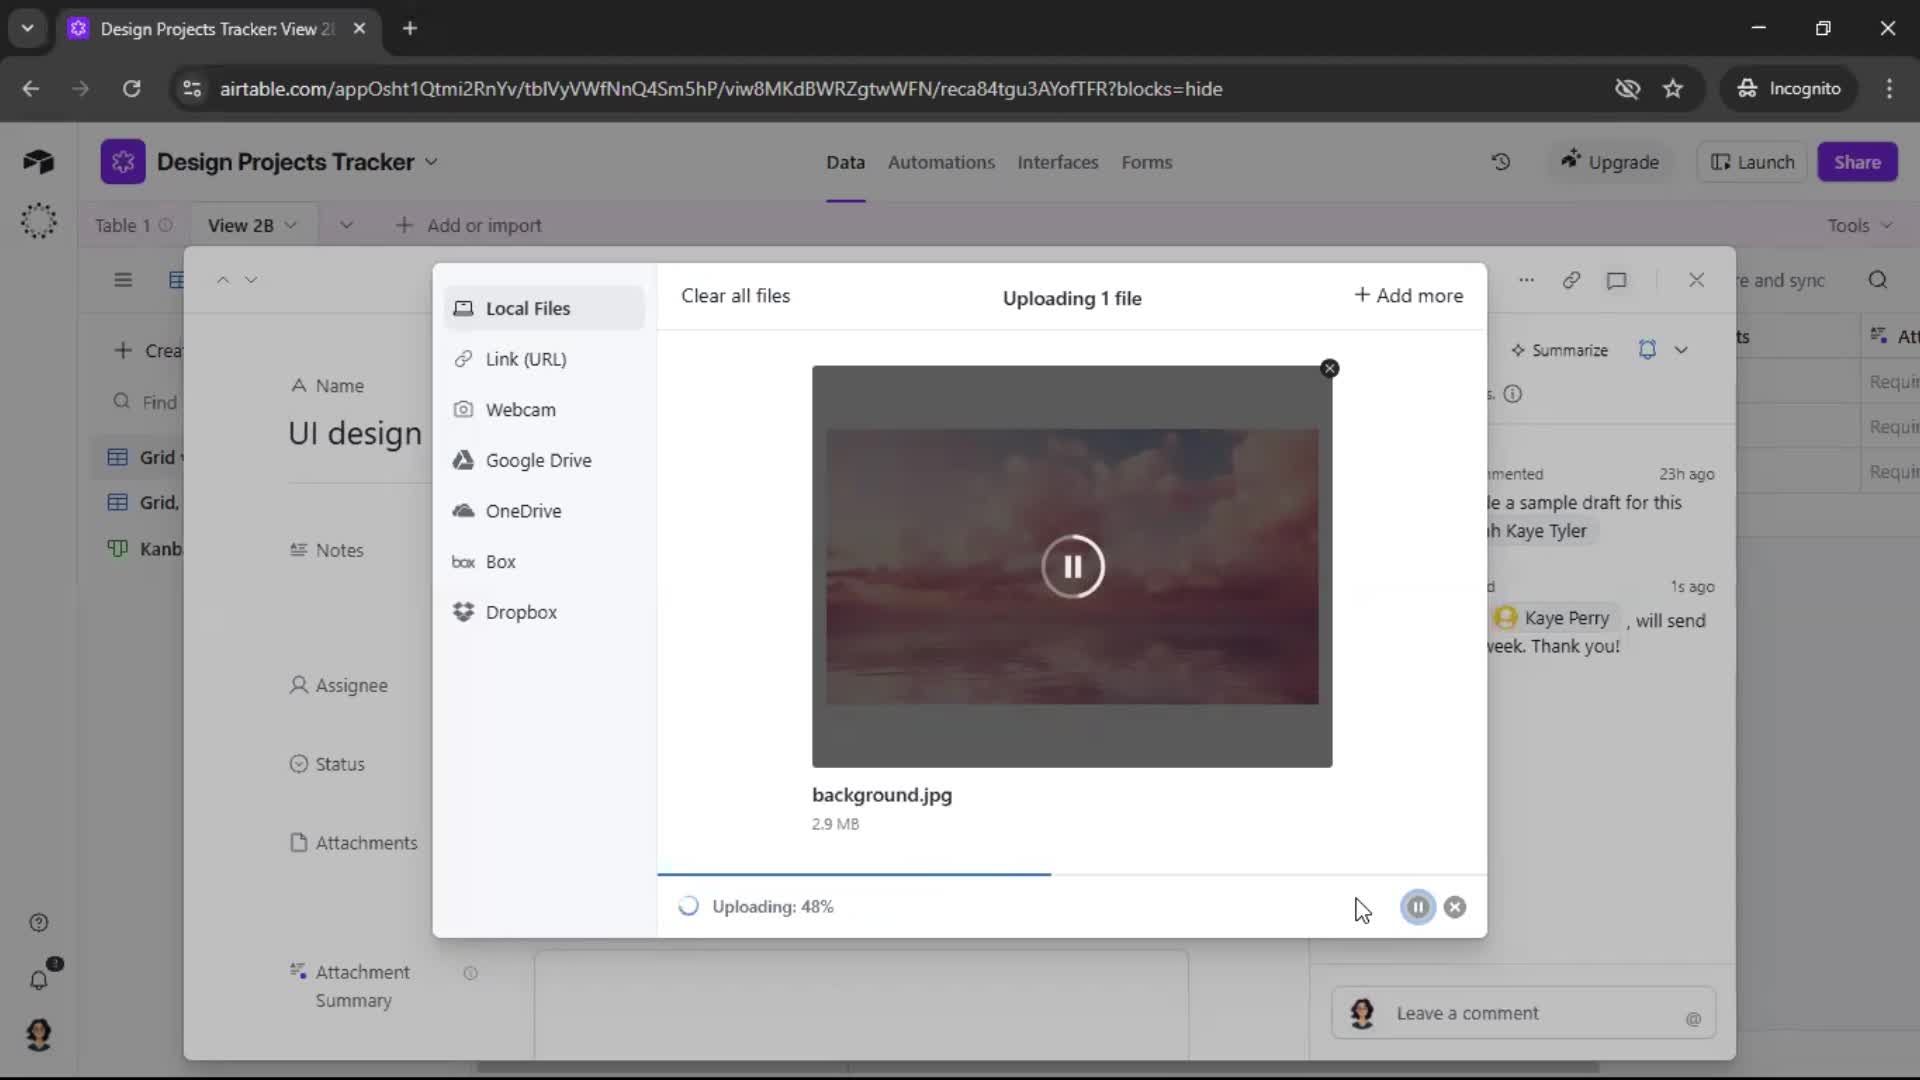Copy the record link icon
This screenshot has width=1920, height=1080.
coord(1571,281)
